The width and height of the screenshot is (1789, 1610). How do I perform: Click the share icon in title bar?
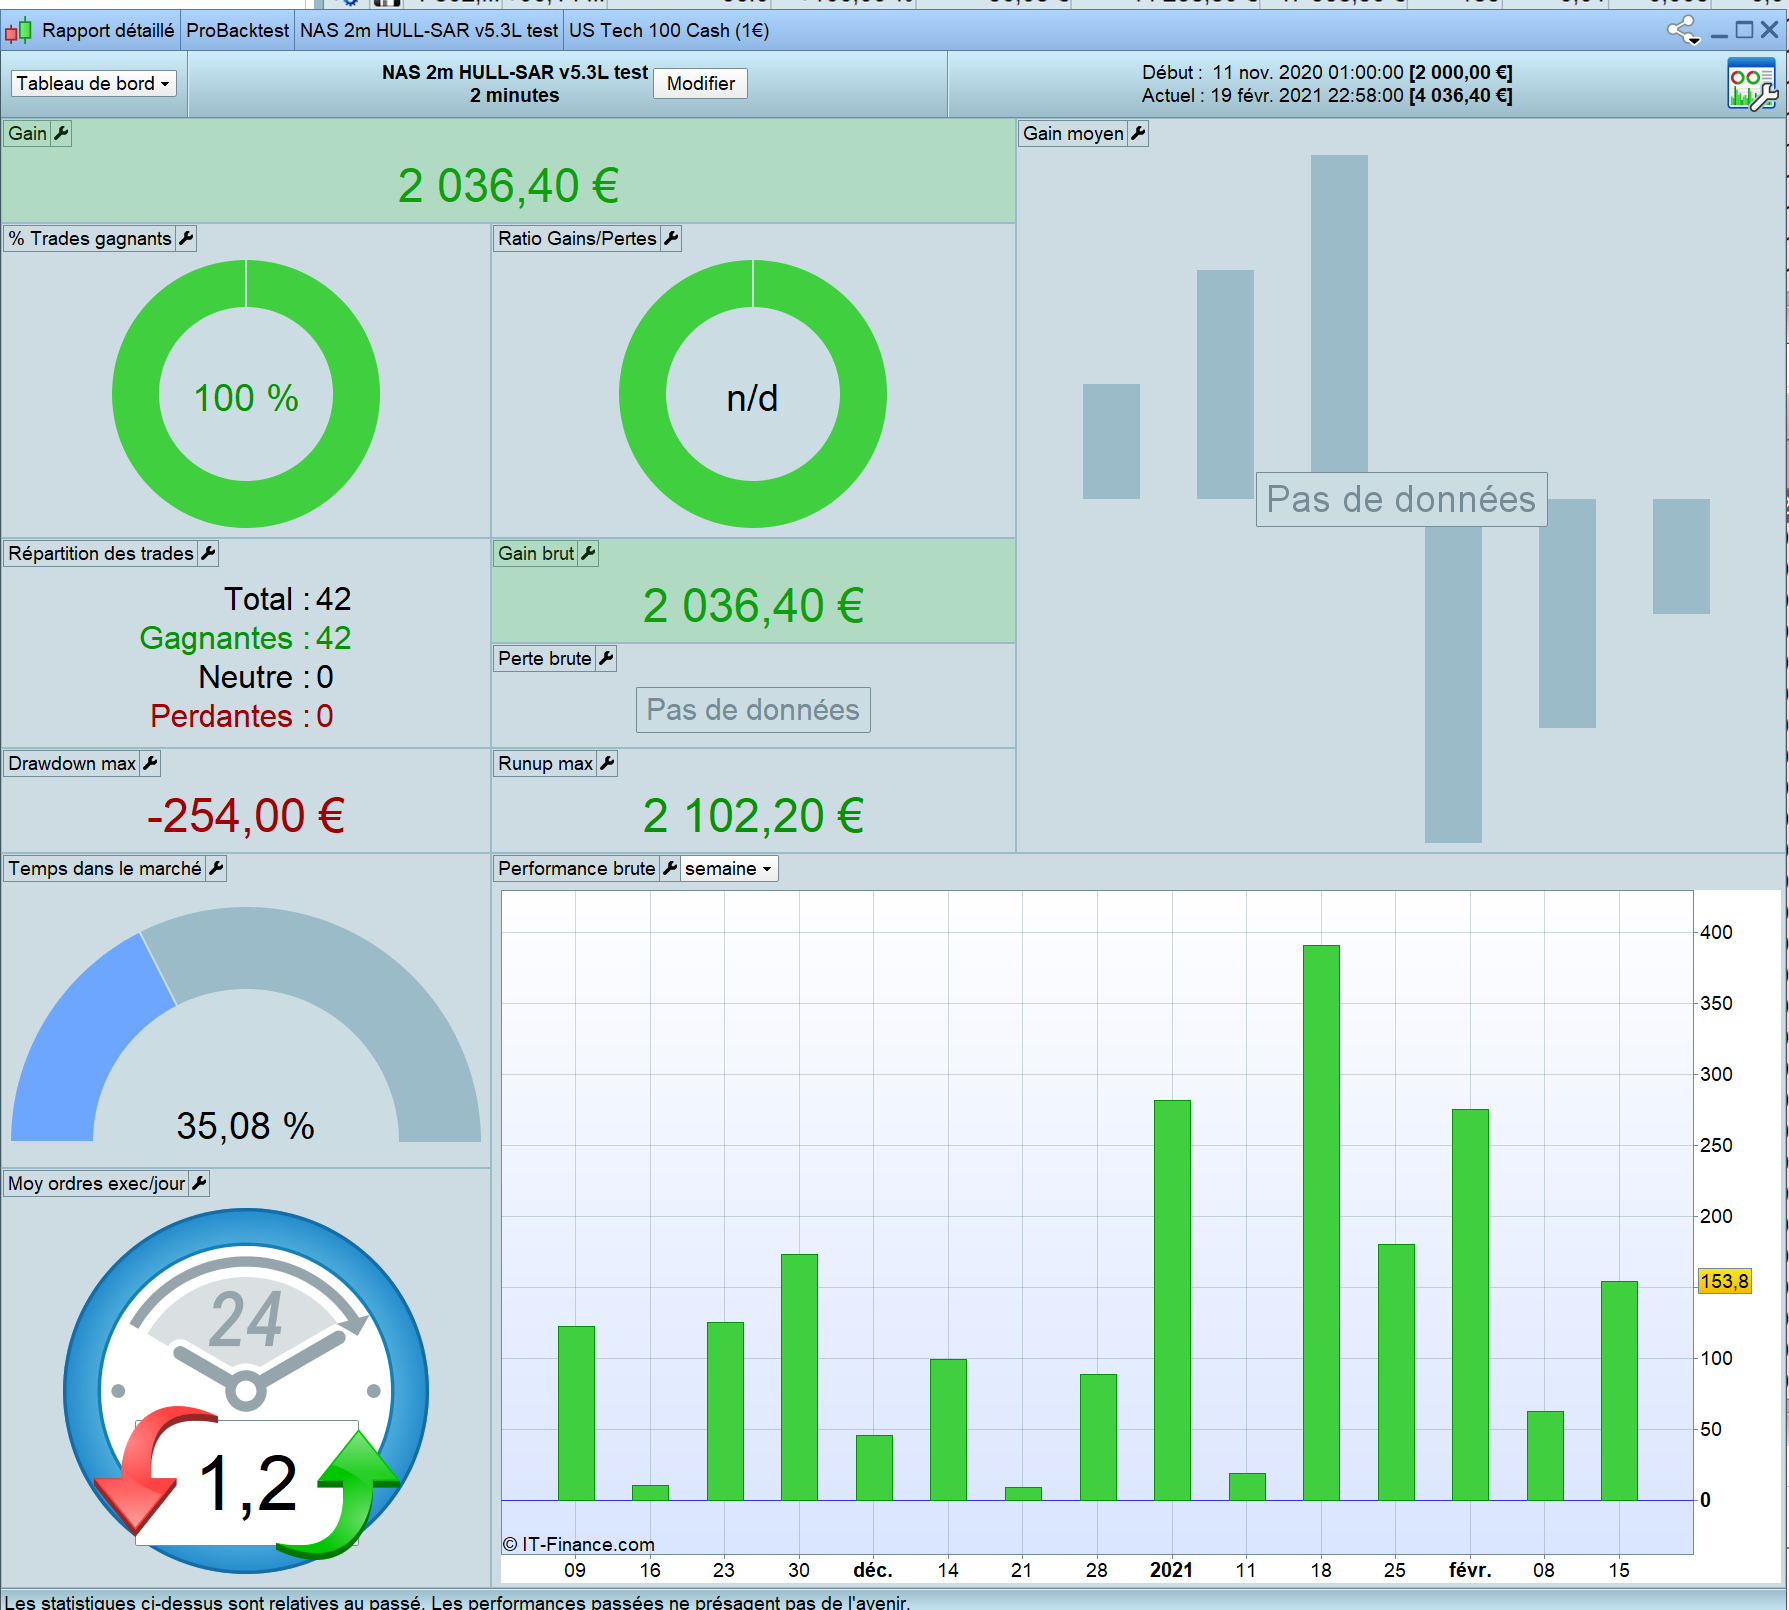pos(1683,30)
